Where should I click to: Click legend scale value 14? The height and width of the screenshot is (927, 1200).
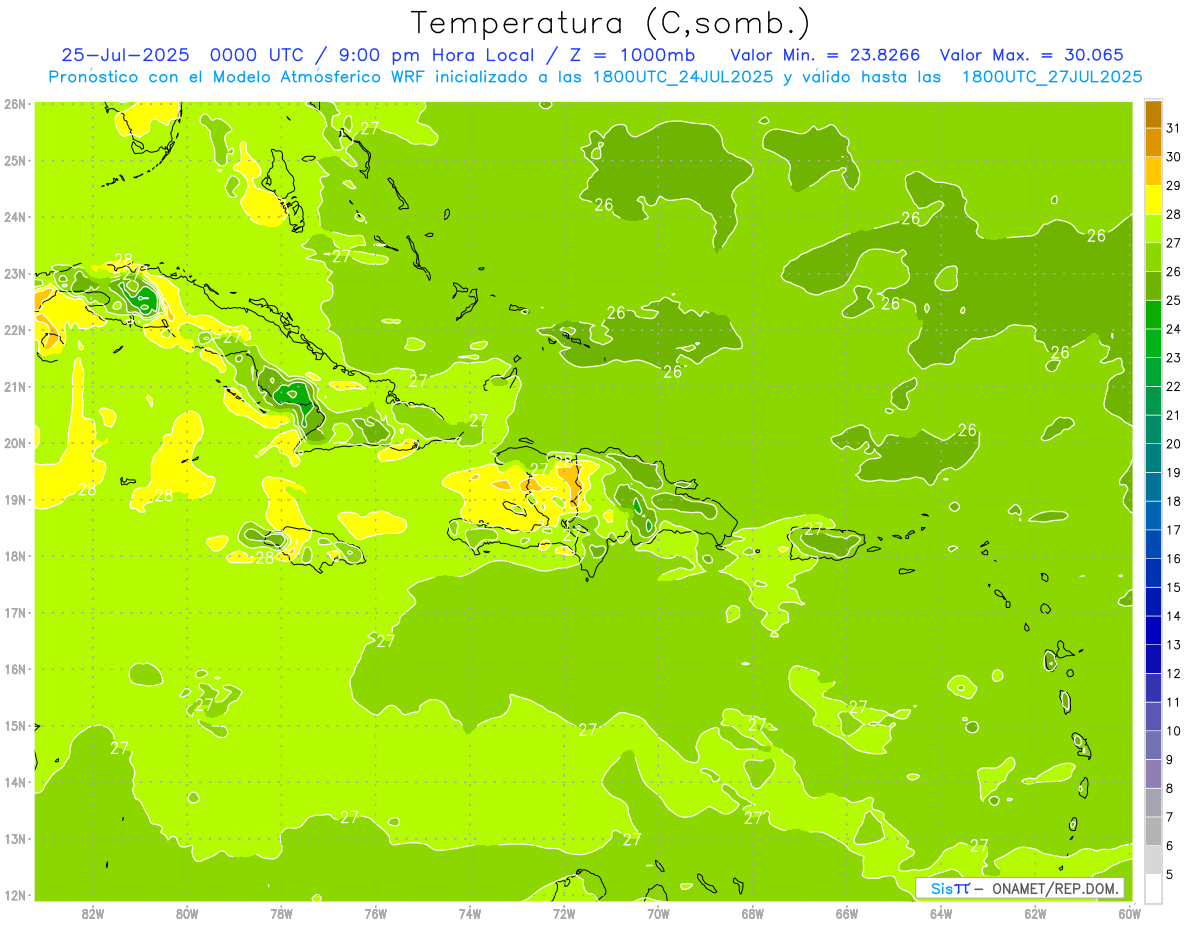click(x=1173, y=616)
